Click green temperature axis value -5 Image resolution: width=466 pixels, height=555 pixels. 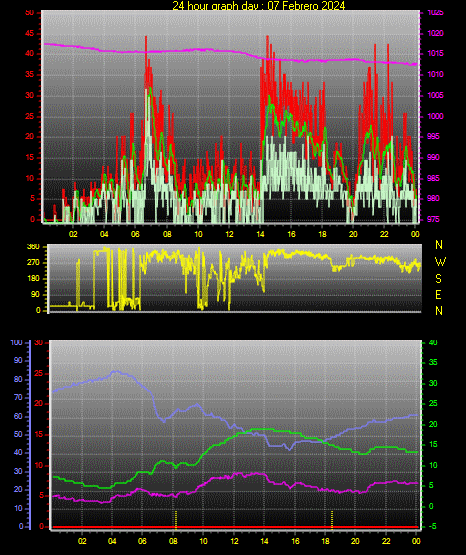coord(432,526)
